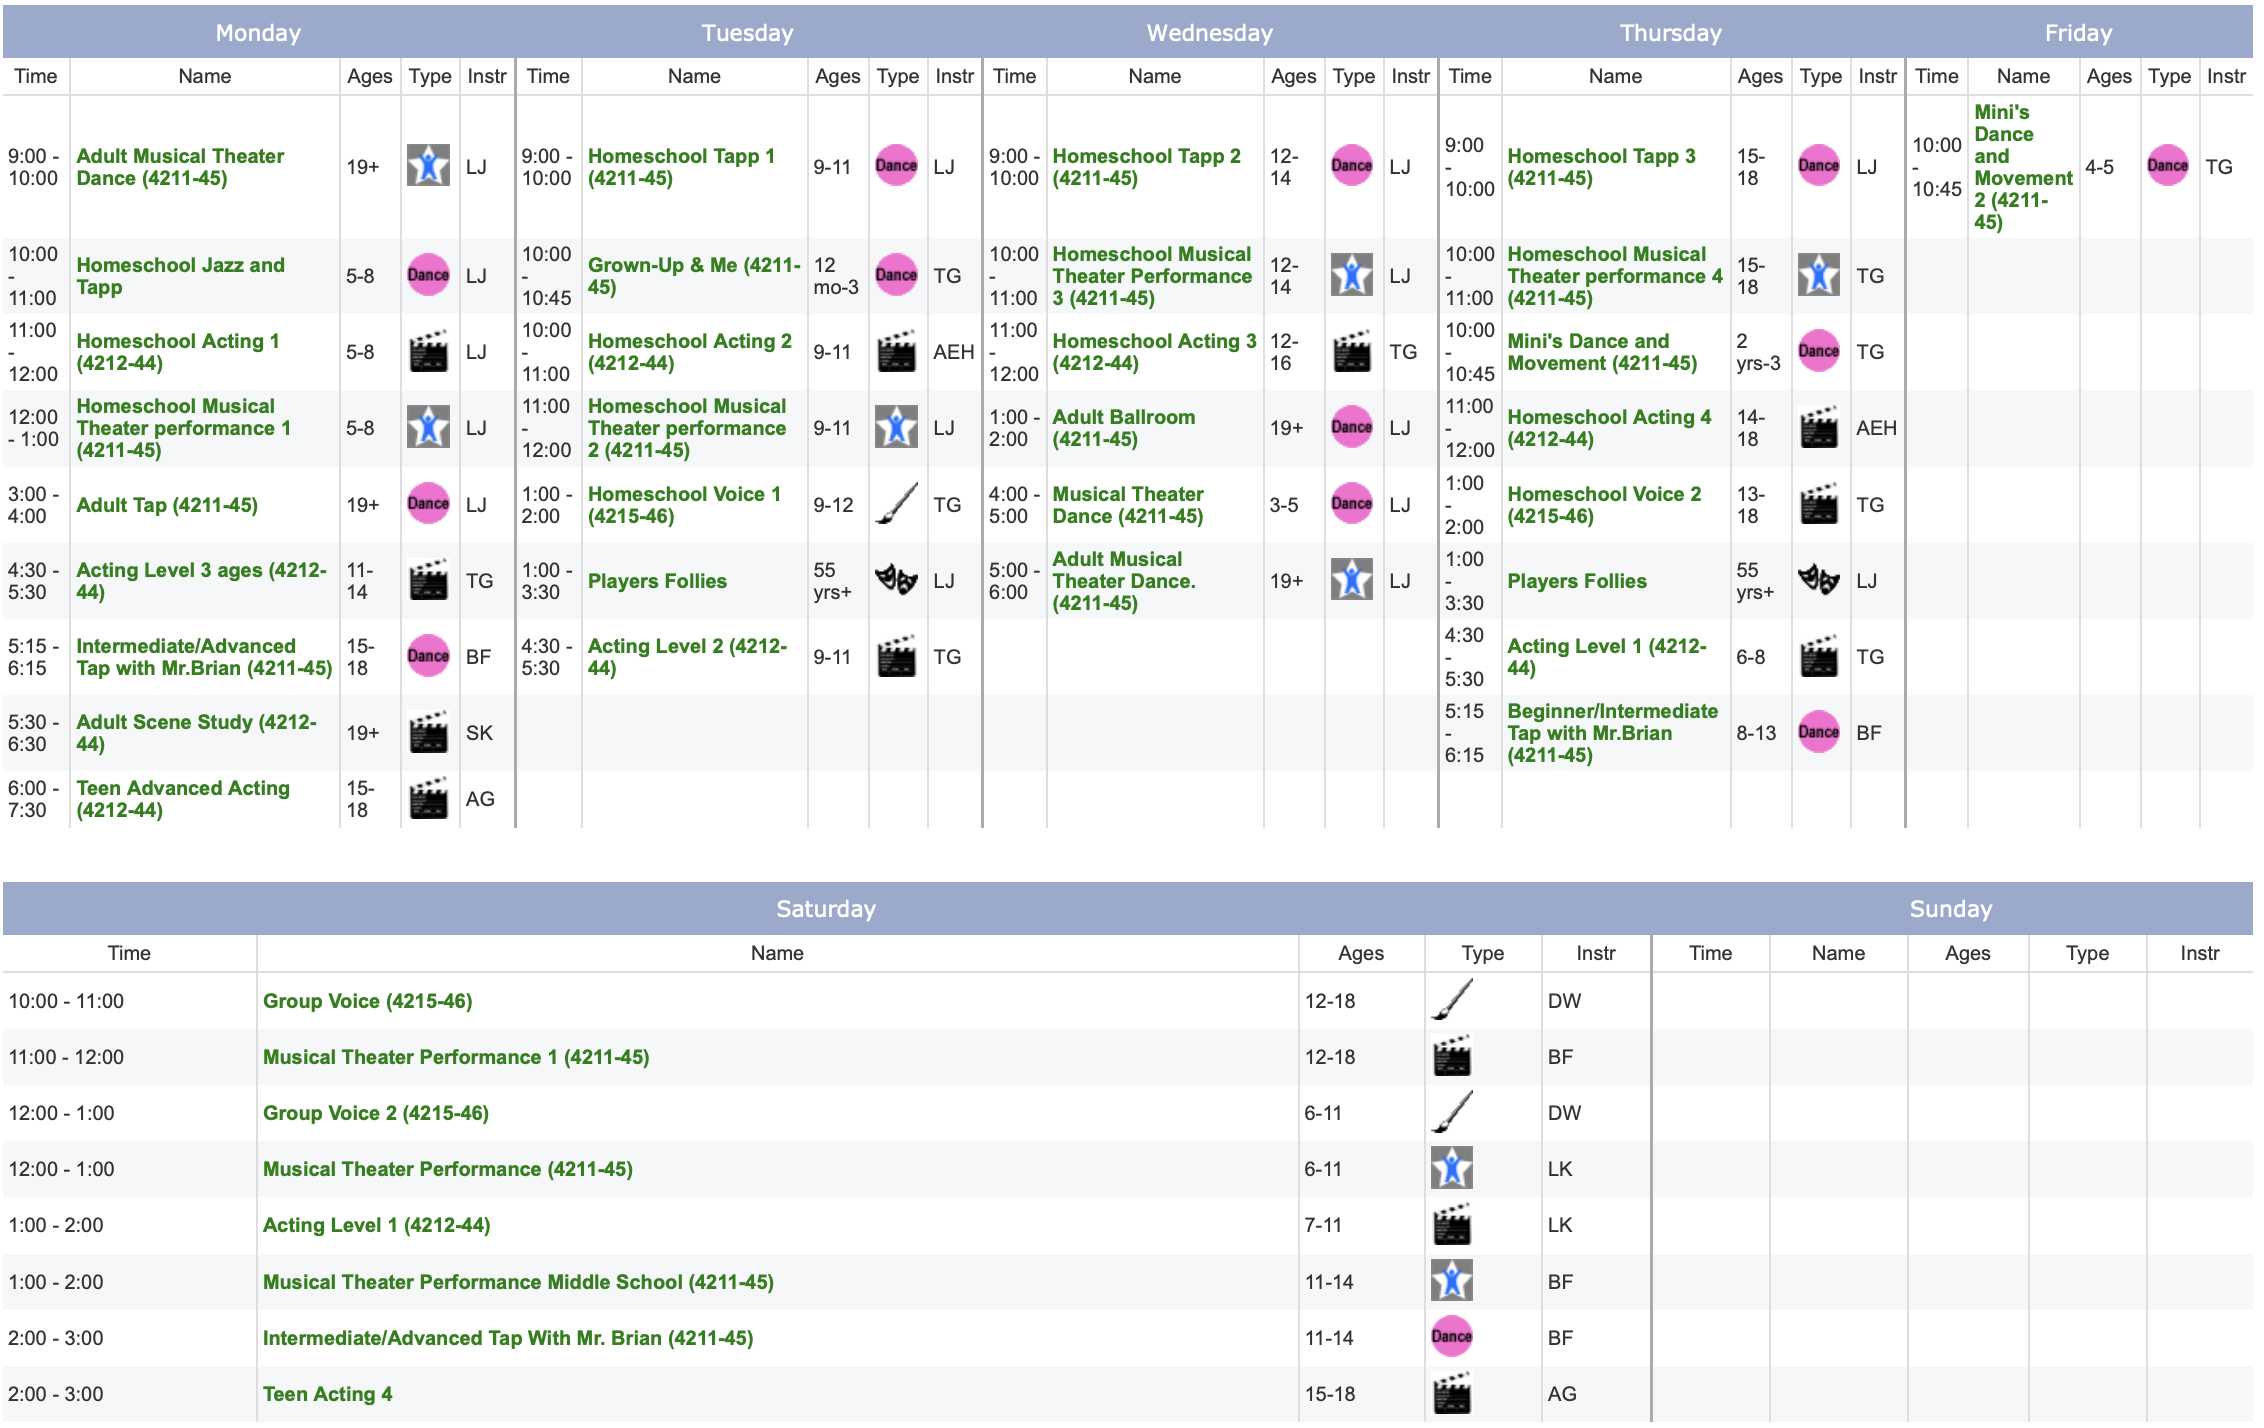Click the Sunday day header
The image size is (2264, 1428).
pos(1951,909)
